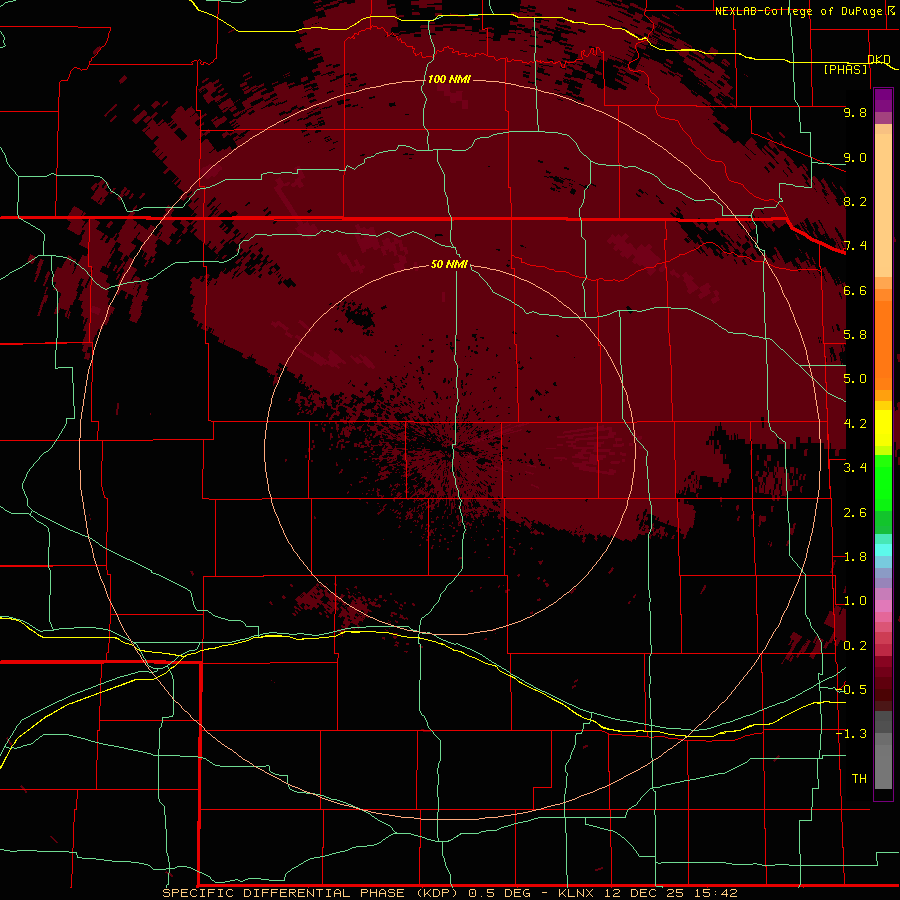Click the DKD label near the scale
The image size is (900, 900).
tap(879, 59)
